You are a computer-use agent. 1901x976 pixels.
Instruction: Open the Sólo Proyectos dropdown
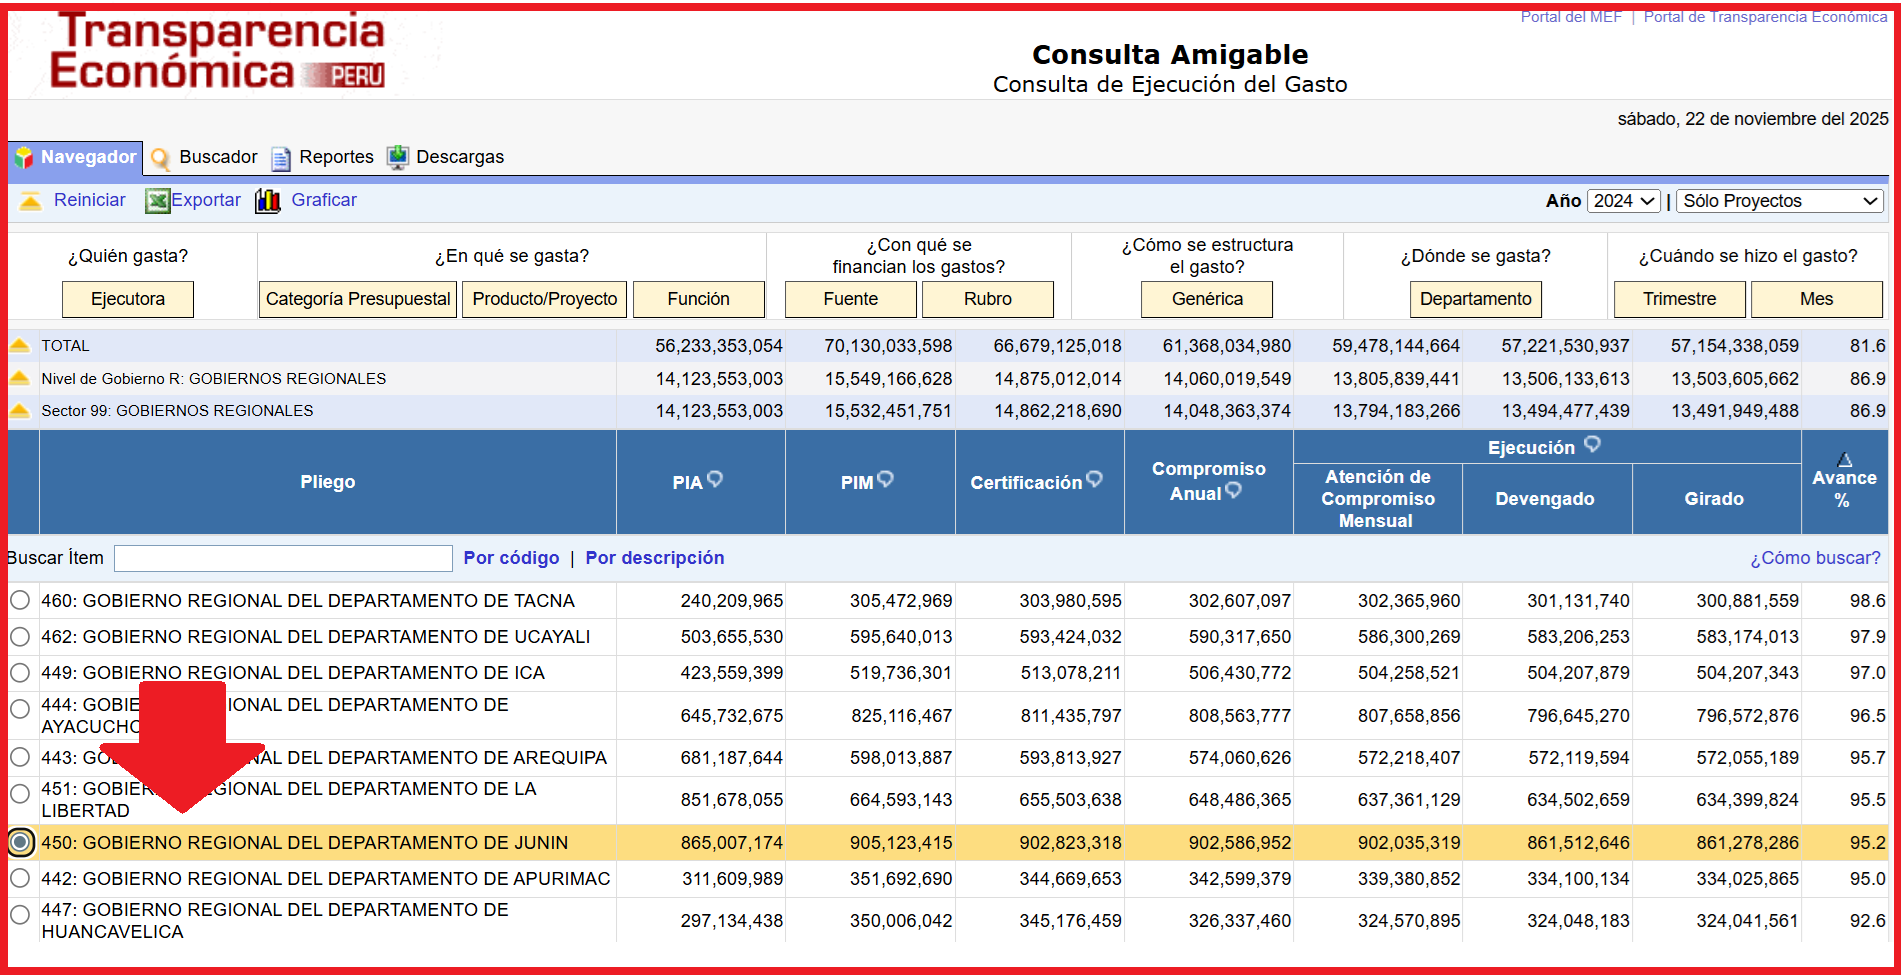[1780, 201]
